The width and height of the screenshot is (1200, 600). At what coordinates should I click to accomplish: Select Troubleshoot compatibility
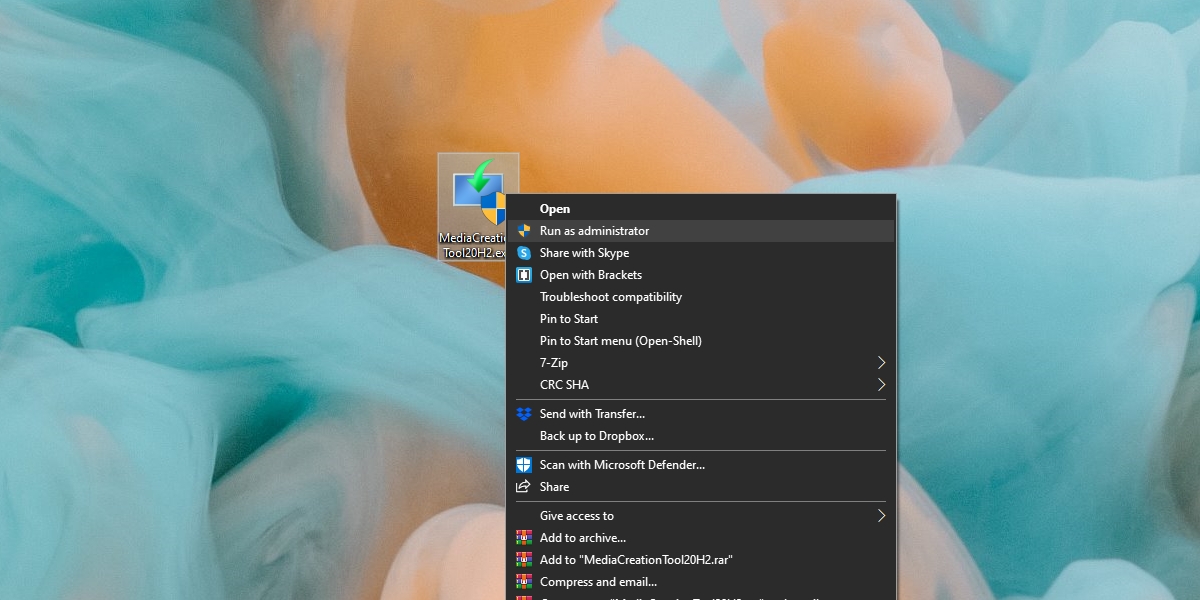tap(610, 297)
